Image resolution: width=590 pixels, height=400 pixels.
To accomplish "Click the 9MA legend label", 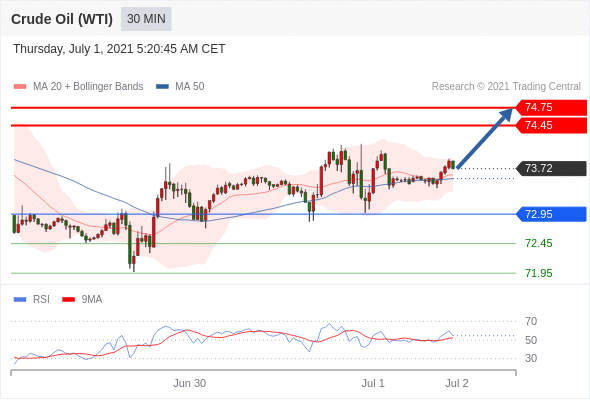I will click(92, 300).
